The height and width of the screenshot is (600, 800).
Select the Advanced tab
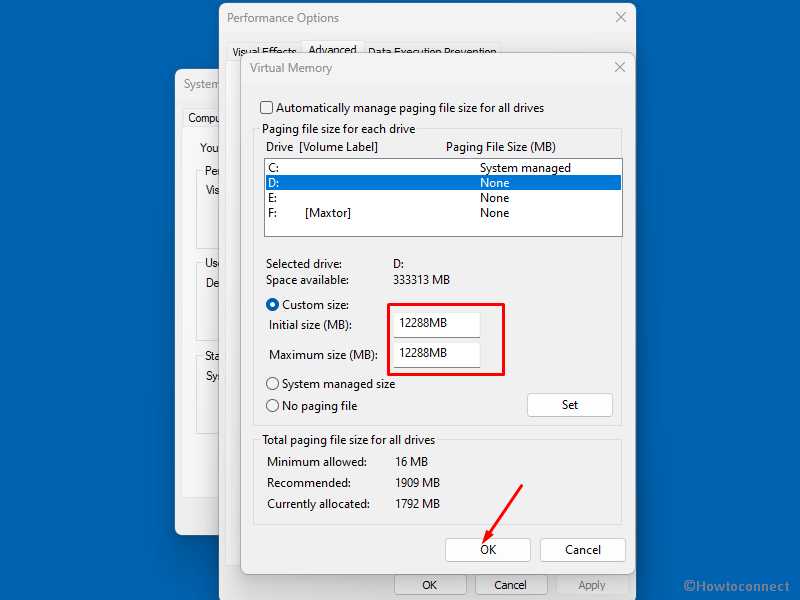(332, 48)
